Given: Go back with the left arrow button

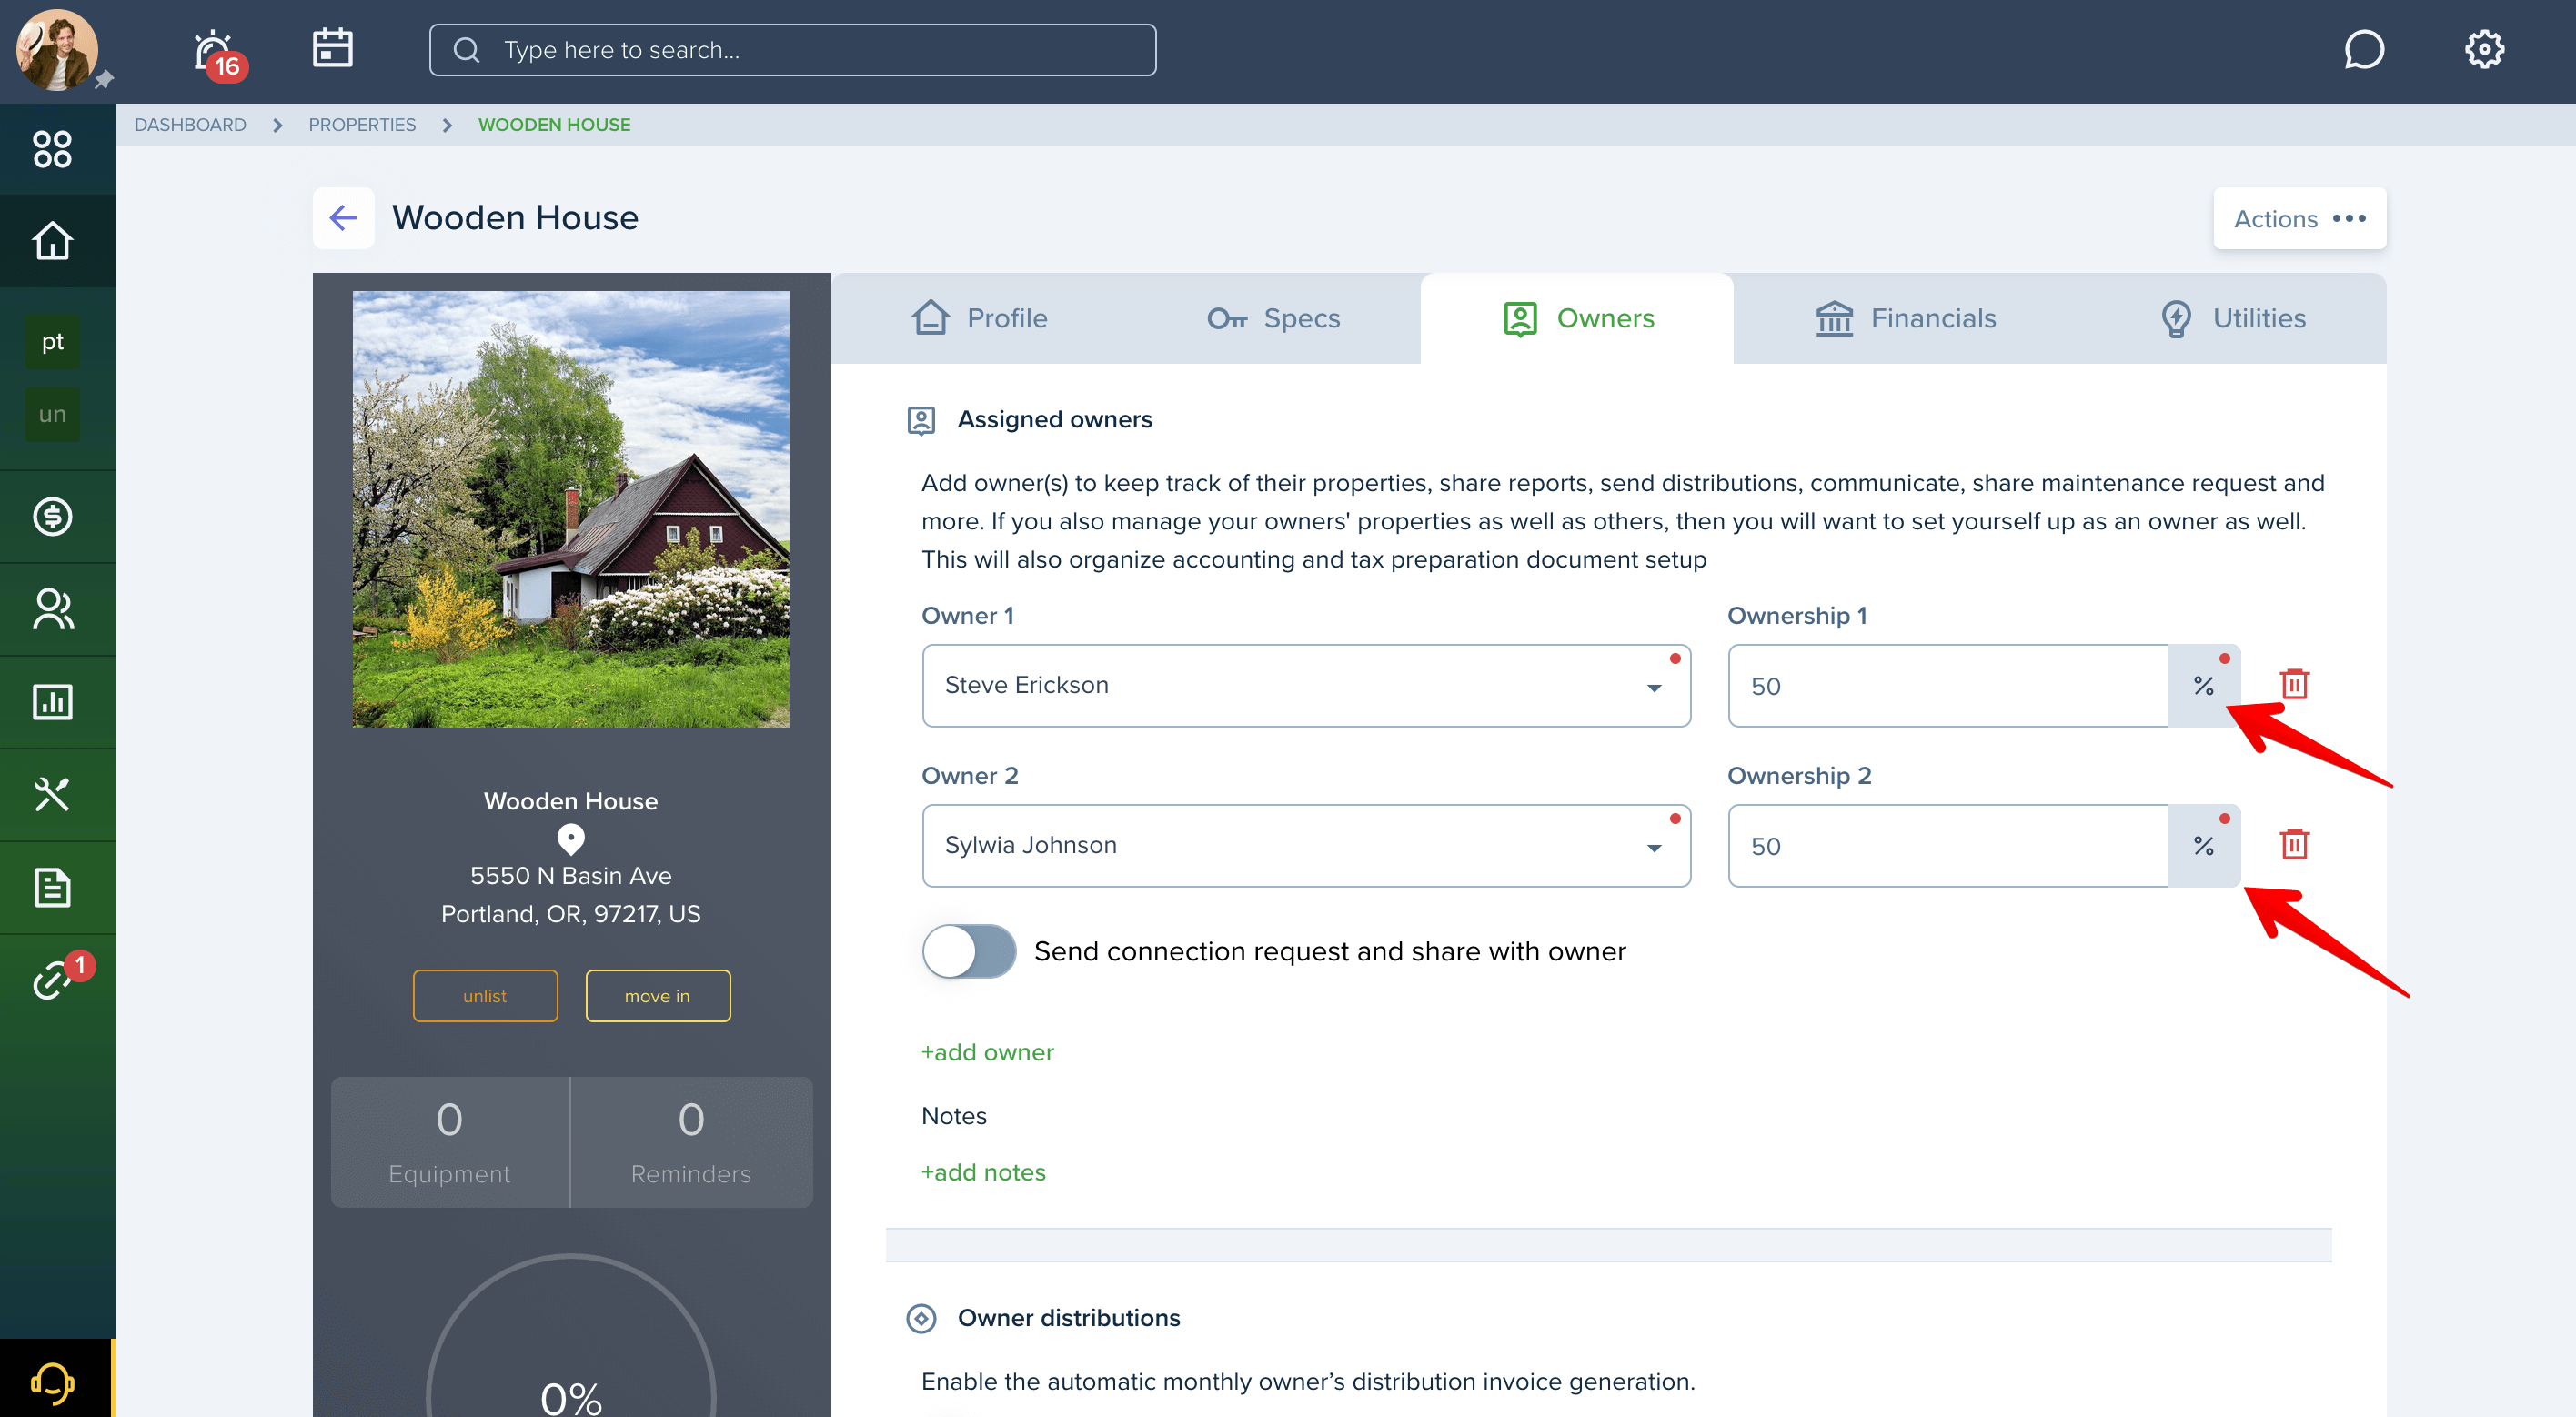Looking at the screenshot, I should click(x=343, y=217).
